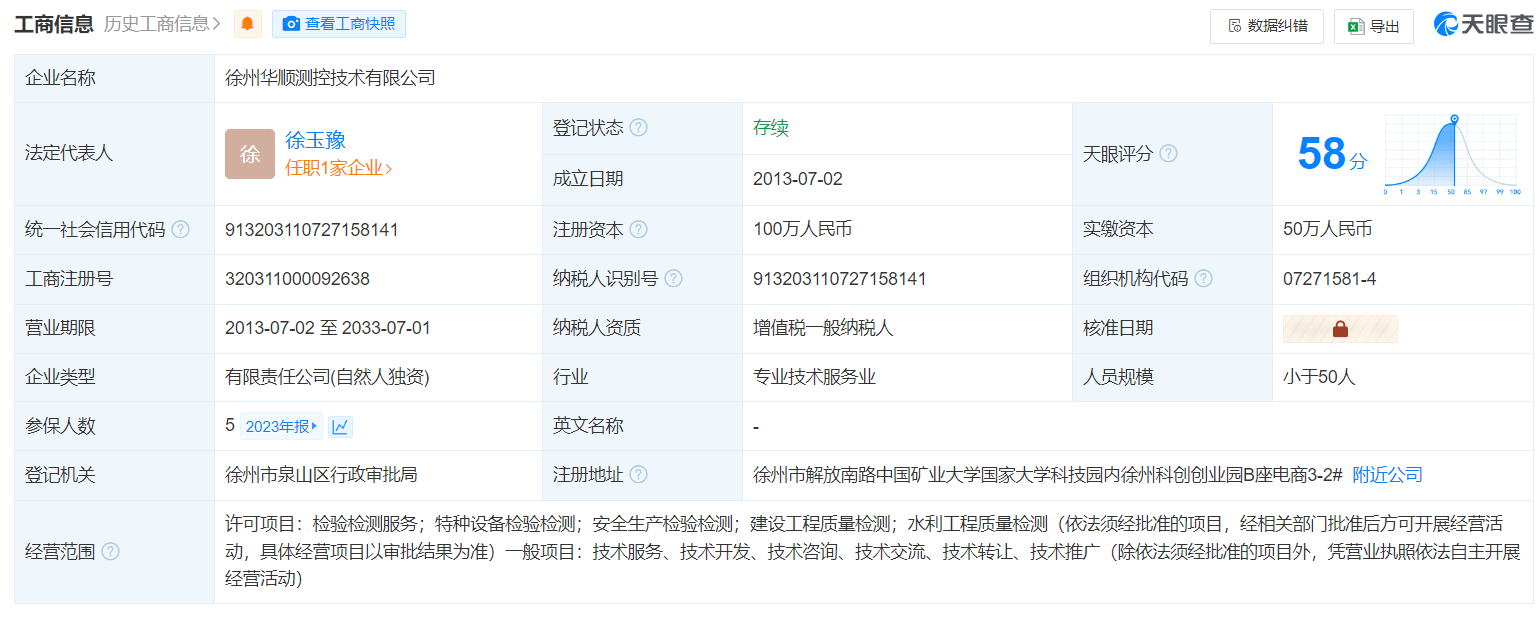Click 导出 button

pos(1374,26)
